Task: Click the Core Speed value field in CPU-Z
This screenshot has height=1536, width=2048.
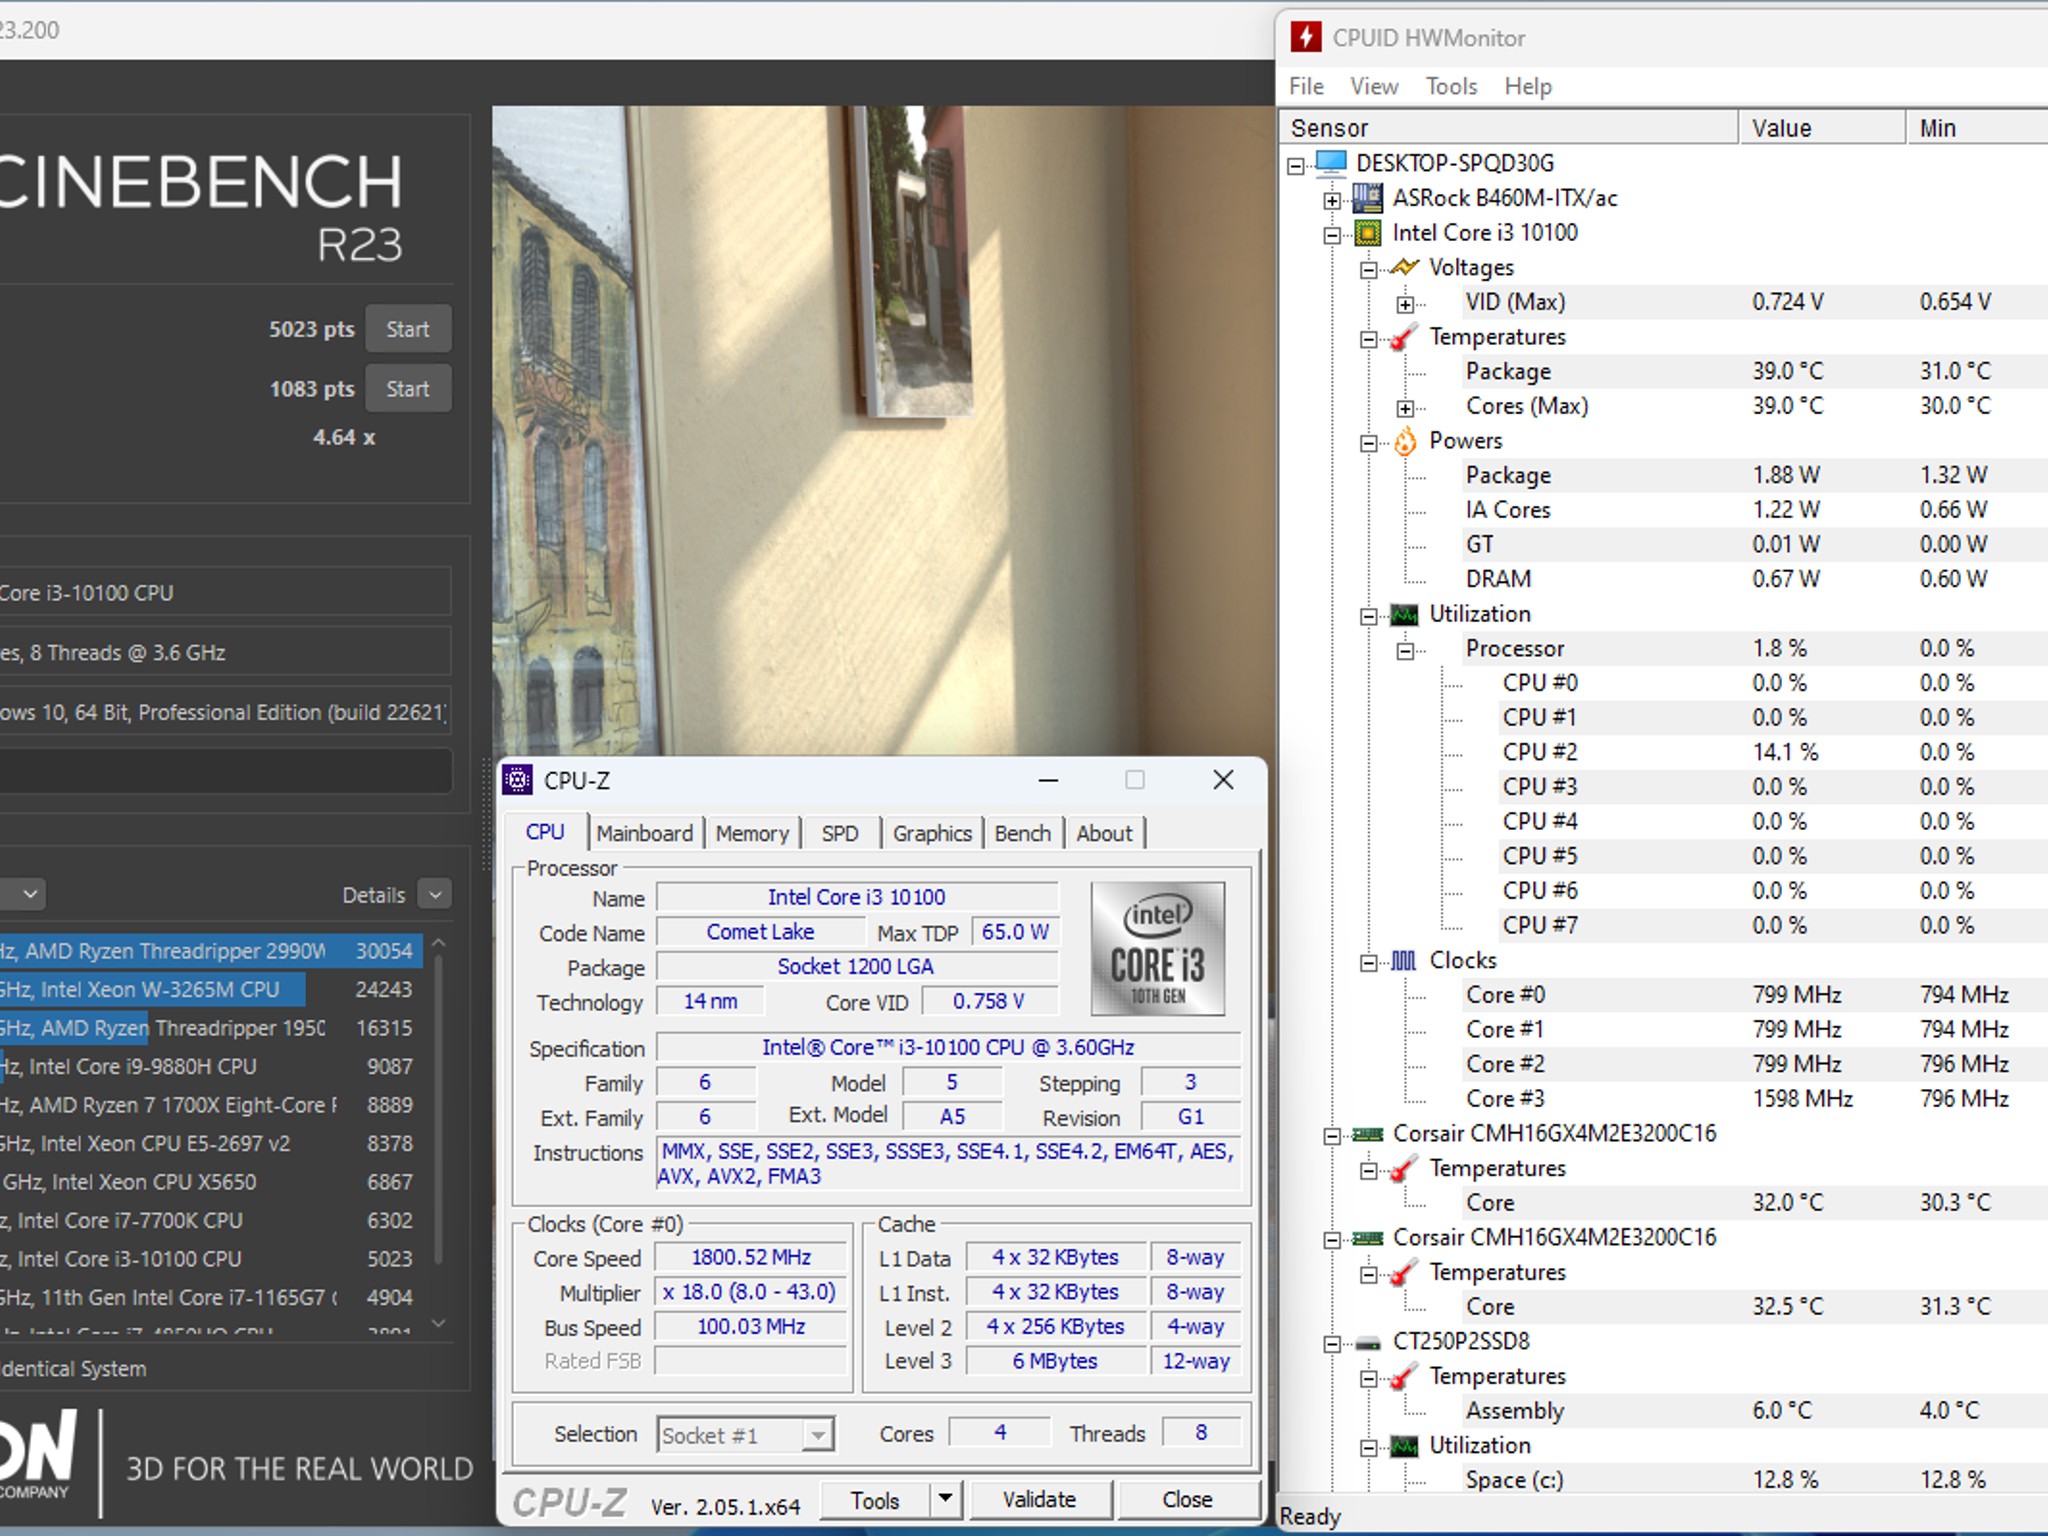Action: pyautogui.click(x=751, y=1257)
